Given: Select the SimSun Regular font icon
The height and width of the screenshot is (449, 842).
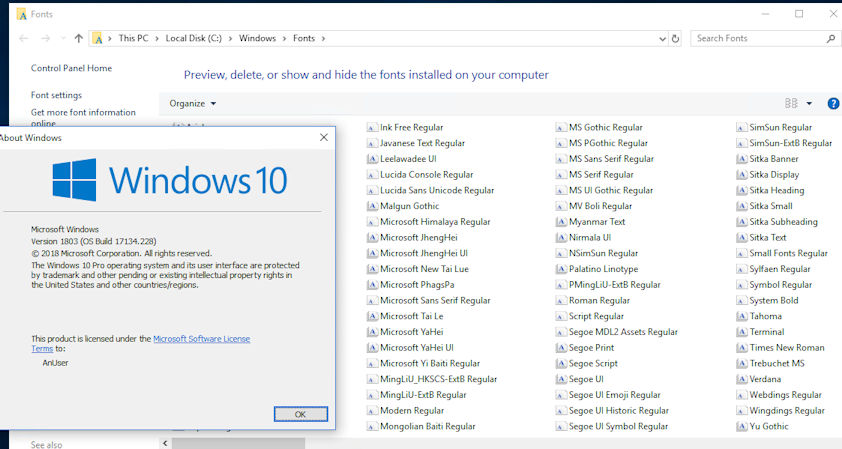Looking at the screenshot, I should click(741, 128).
